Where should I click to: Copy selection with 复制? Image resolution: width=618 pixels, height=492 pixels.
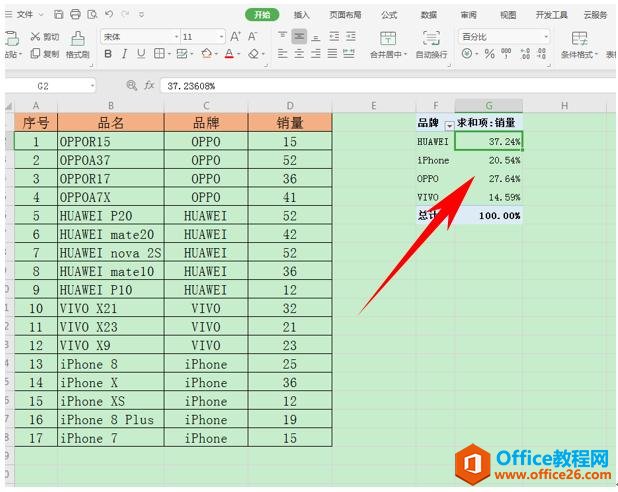(x=45, y=54)
